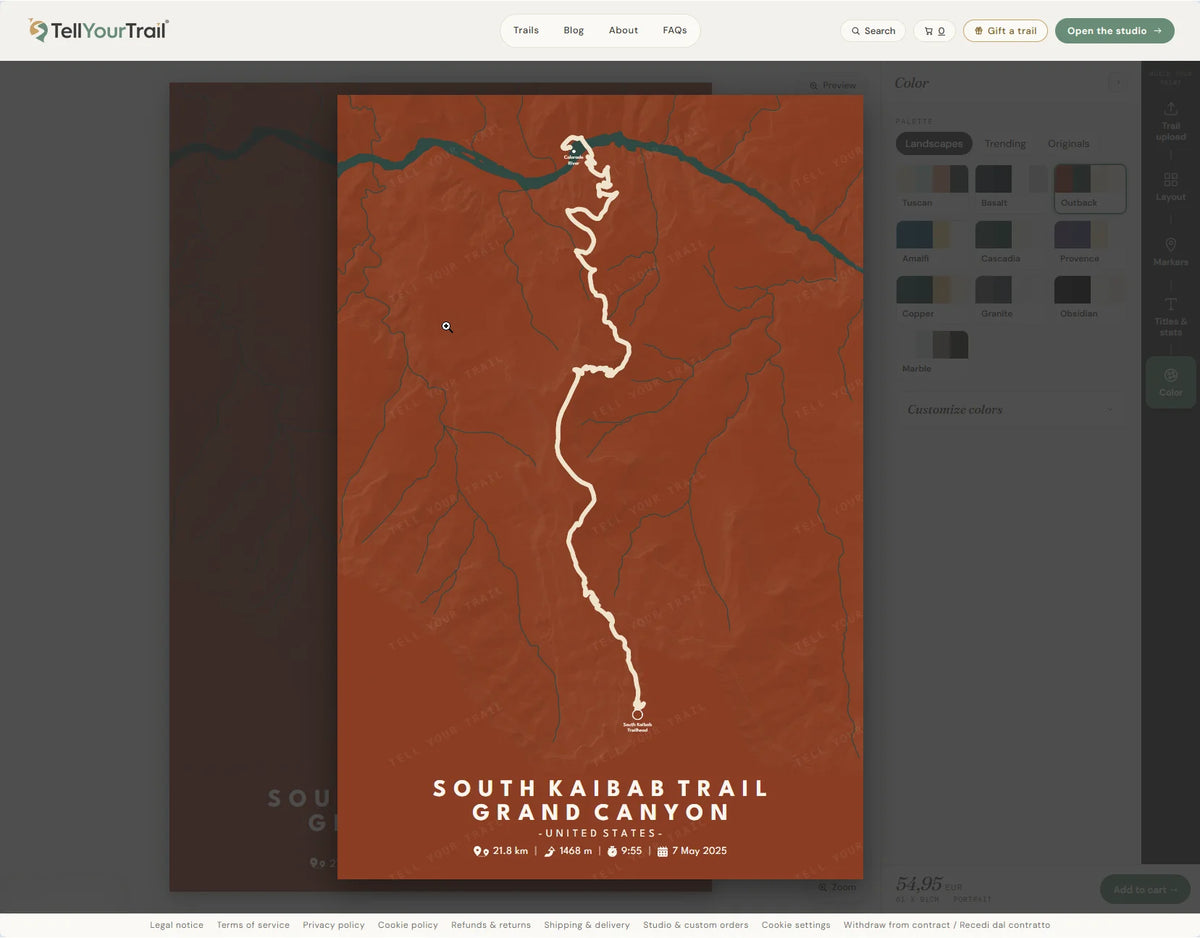This screenshot has height=938, width=1200.
Task: Click the 54,95 EUR price
Action: tap(929, 884)
